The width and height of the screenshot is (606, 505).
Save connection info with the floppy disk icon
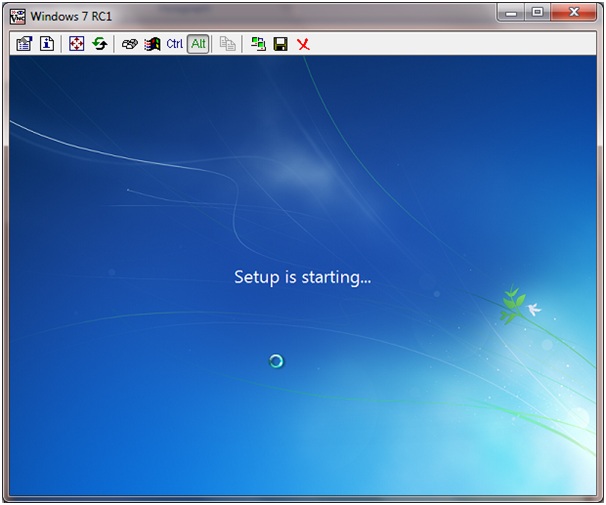click(281, 44)
